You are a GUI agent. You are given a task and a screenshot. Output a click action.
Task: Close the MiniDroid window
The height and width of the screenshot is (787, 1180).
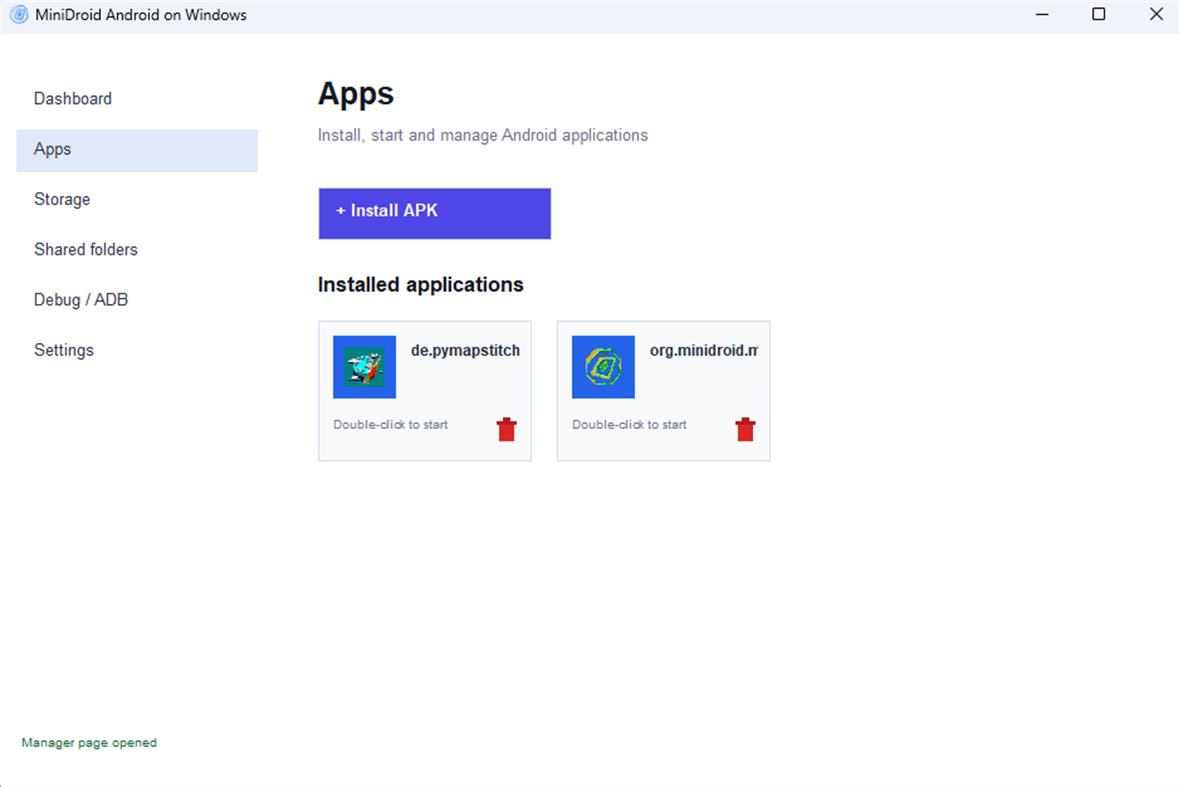pyautogui.click(x=1156, y=14)
